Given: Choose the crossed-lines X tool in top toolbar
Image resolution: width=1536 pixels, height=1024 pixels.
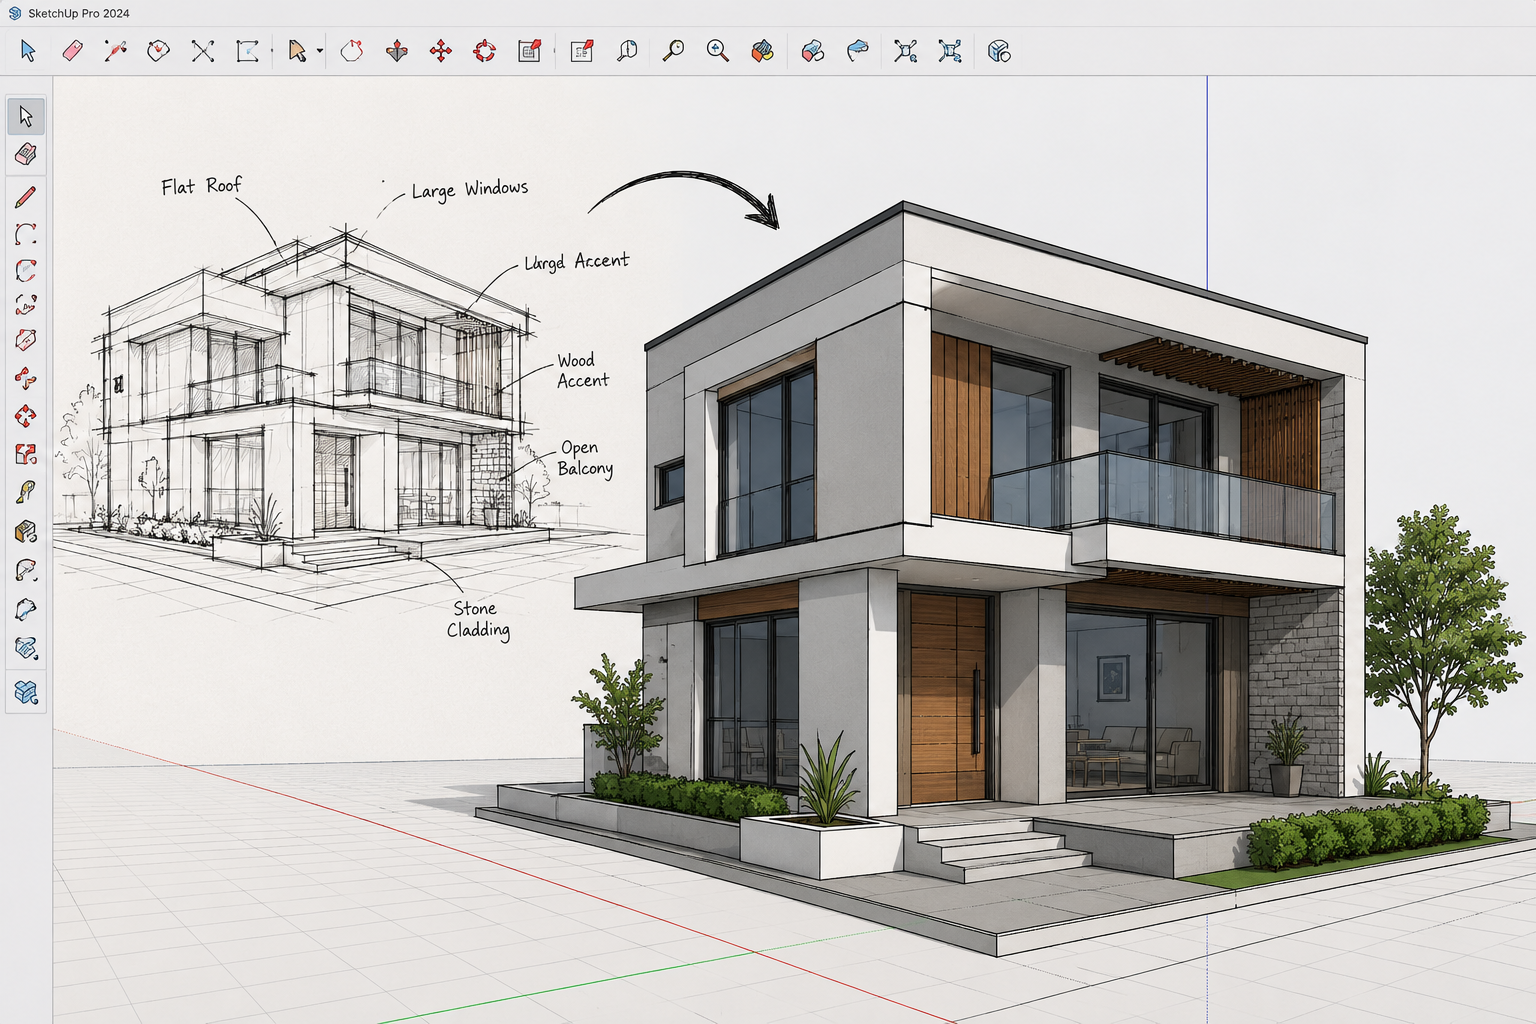Looking at the screenshot, I should (x=203, y=51).
